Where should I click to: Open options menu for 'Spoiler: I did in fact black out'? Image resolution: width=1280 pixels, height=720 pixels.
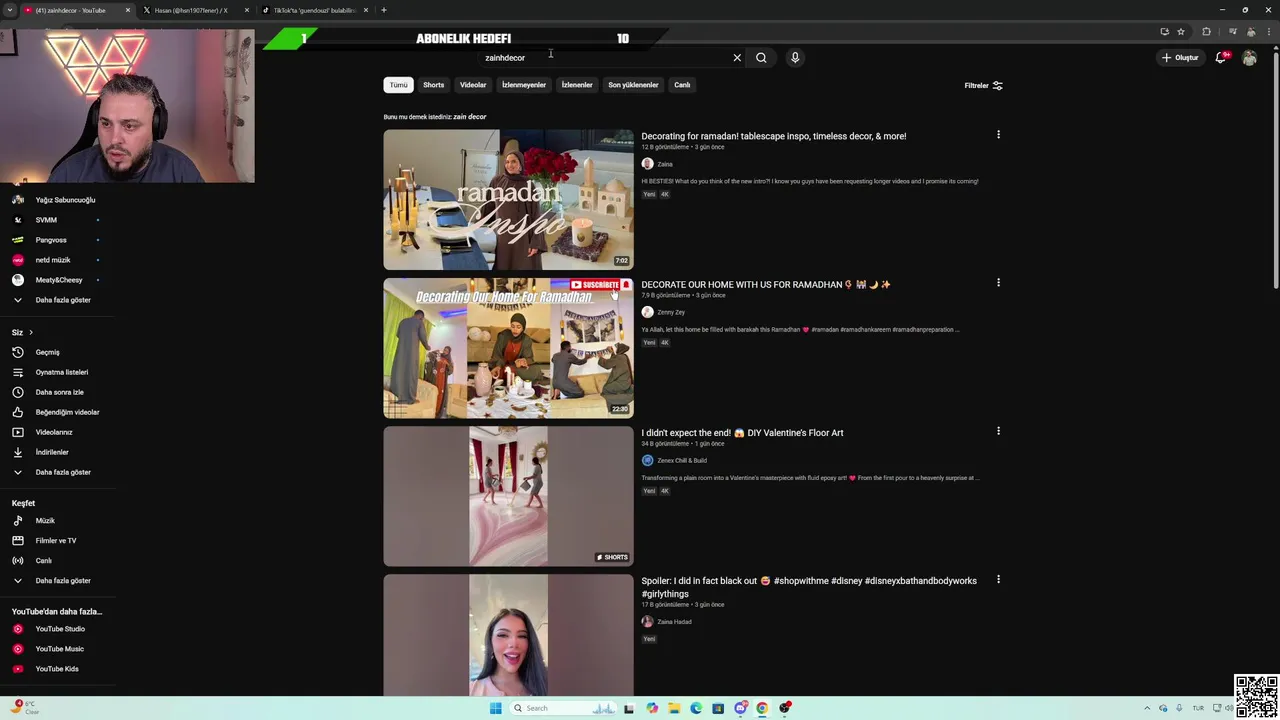tap(998, 579)
